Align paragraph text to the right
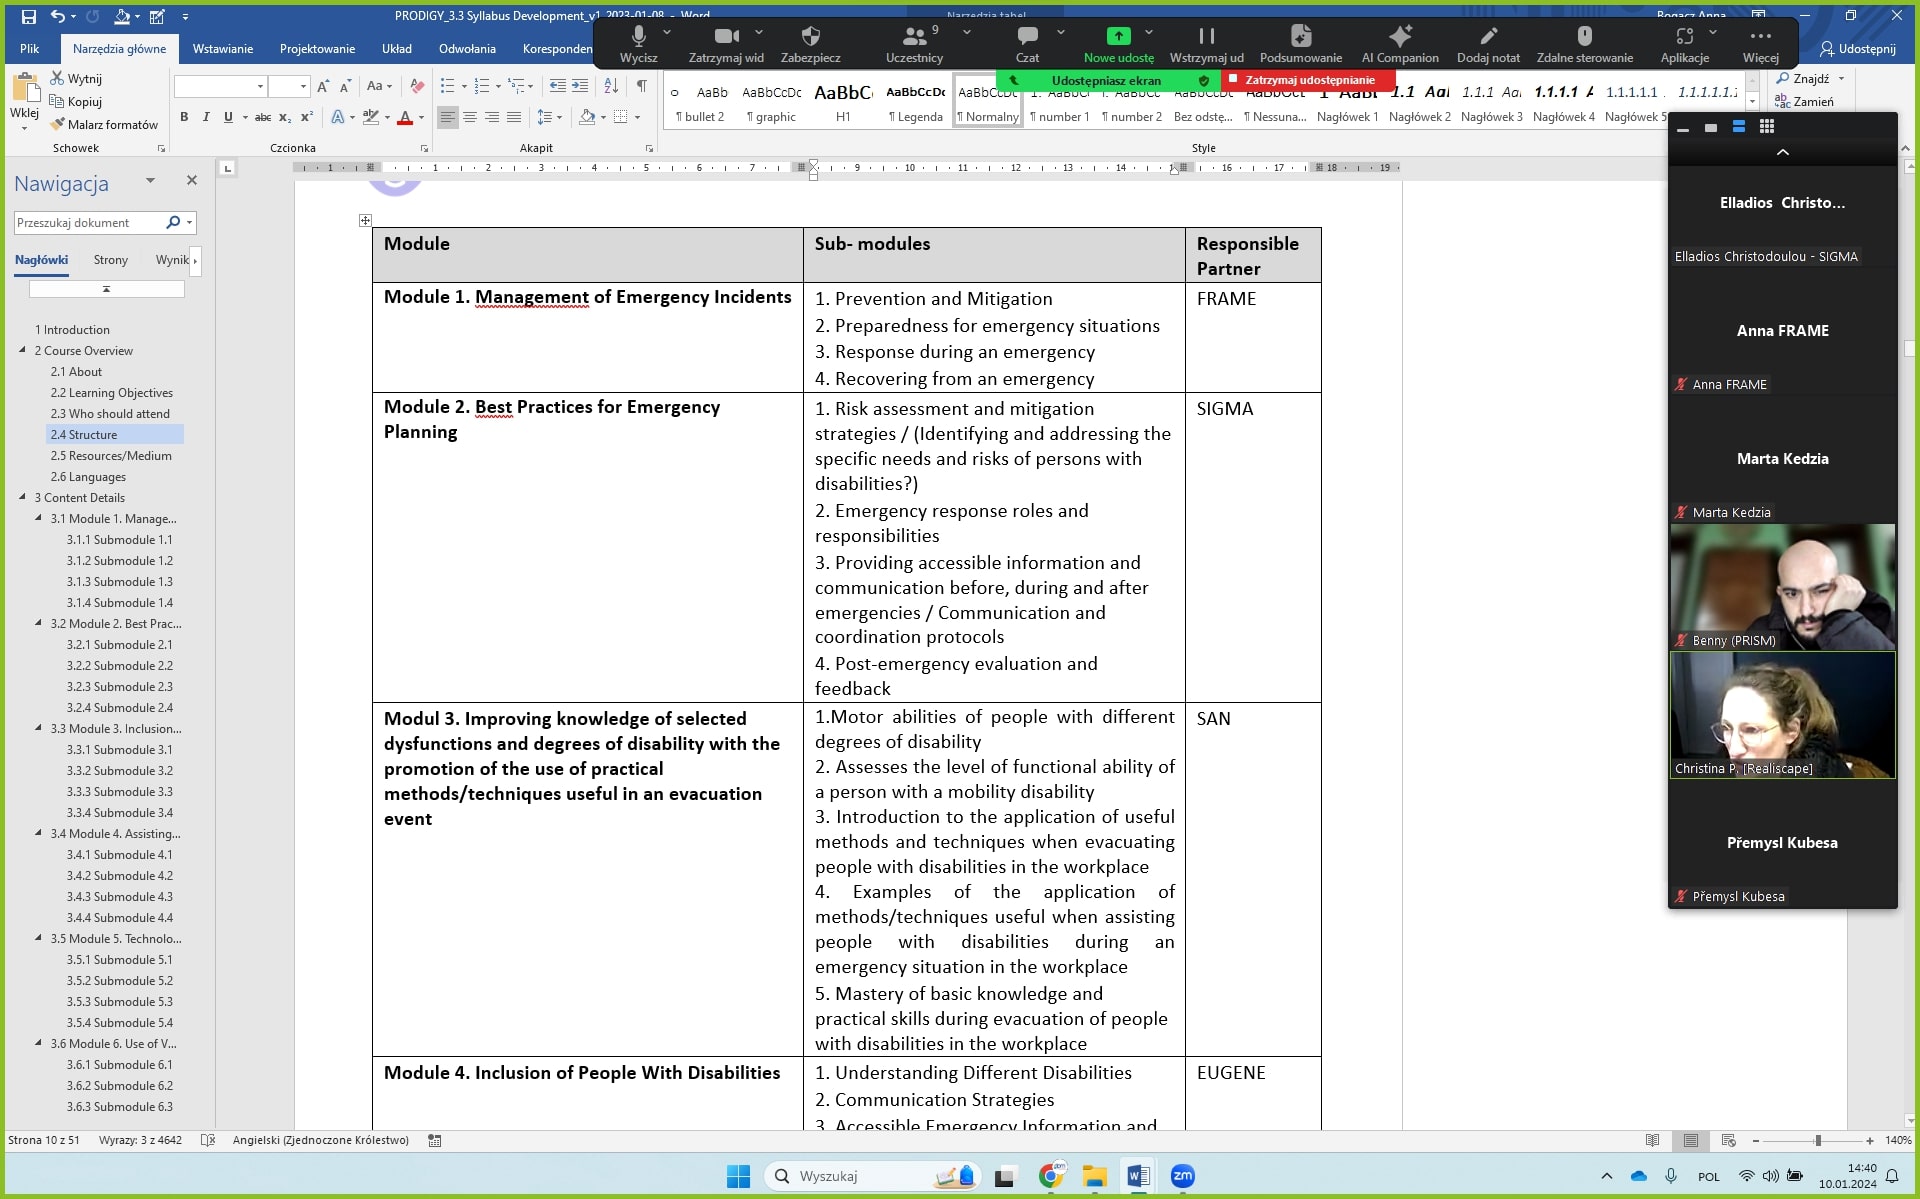1920x1199 pixels. pos(492,117)
